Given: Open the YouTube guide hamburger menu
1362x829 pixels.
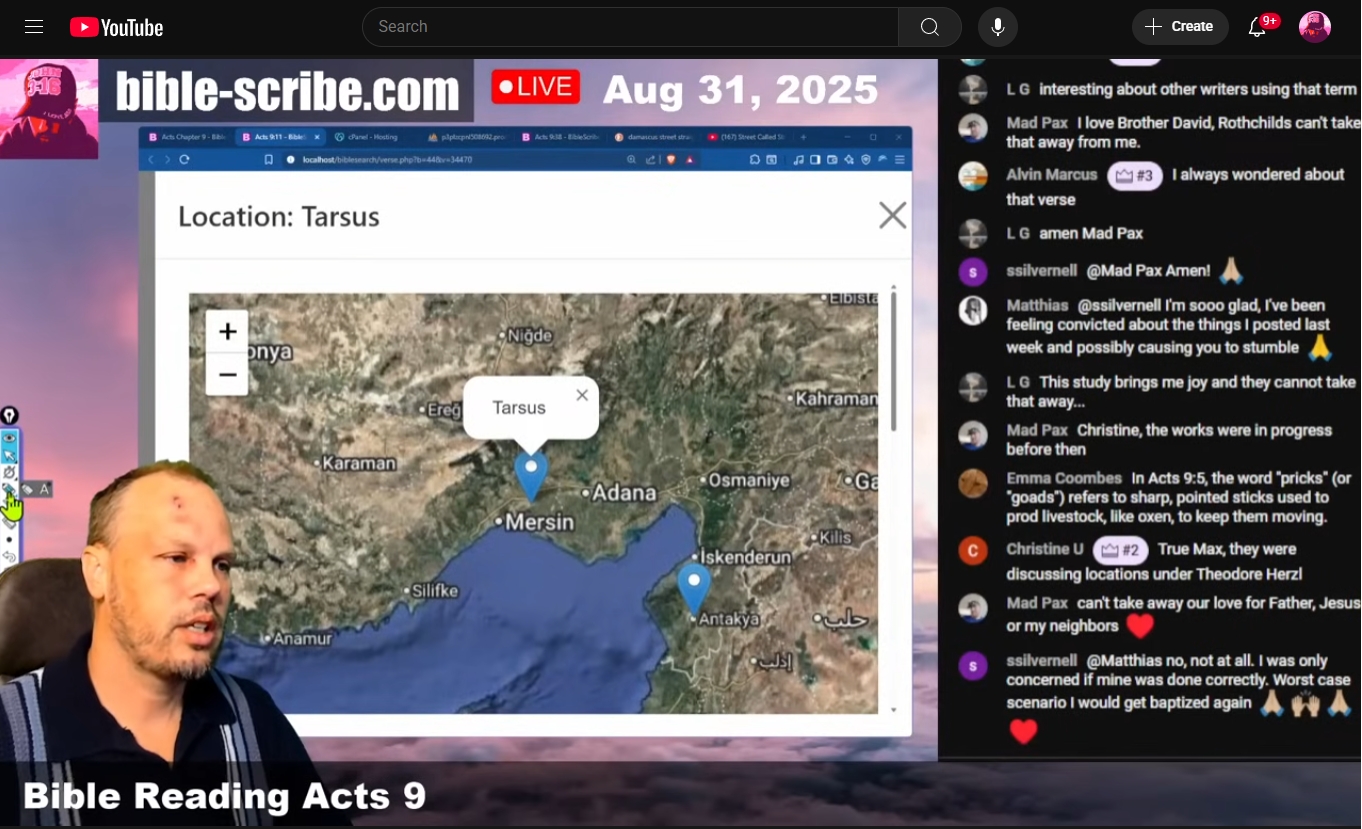Looking at the screenshot, I should (x=34, y=27).
